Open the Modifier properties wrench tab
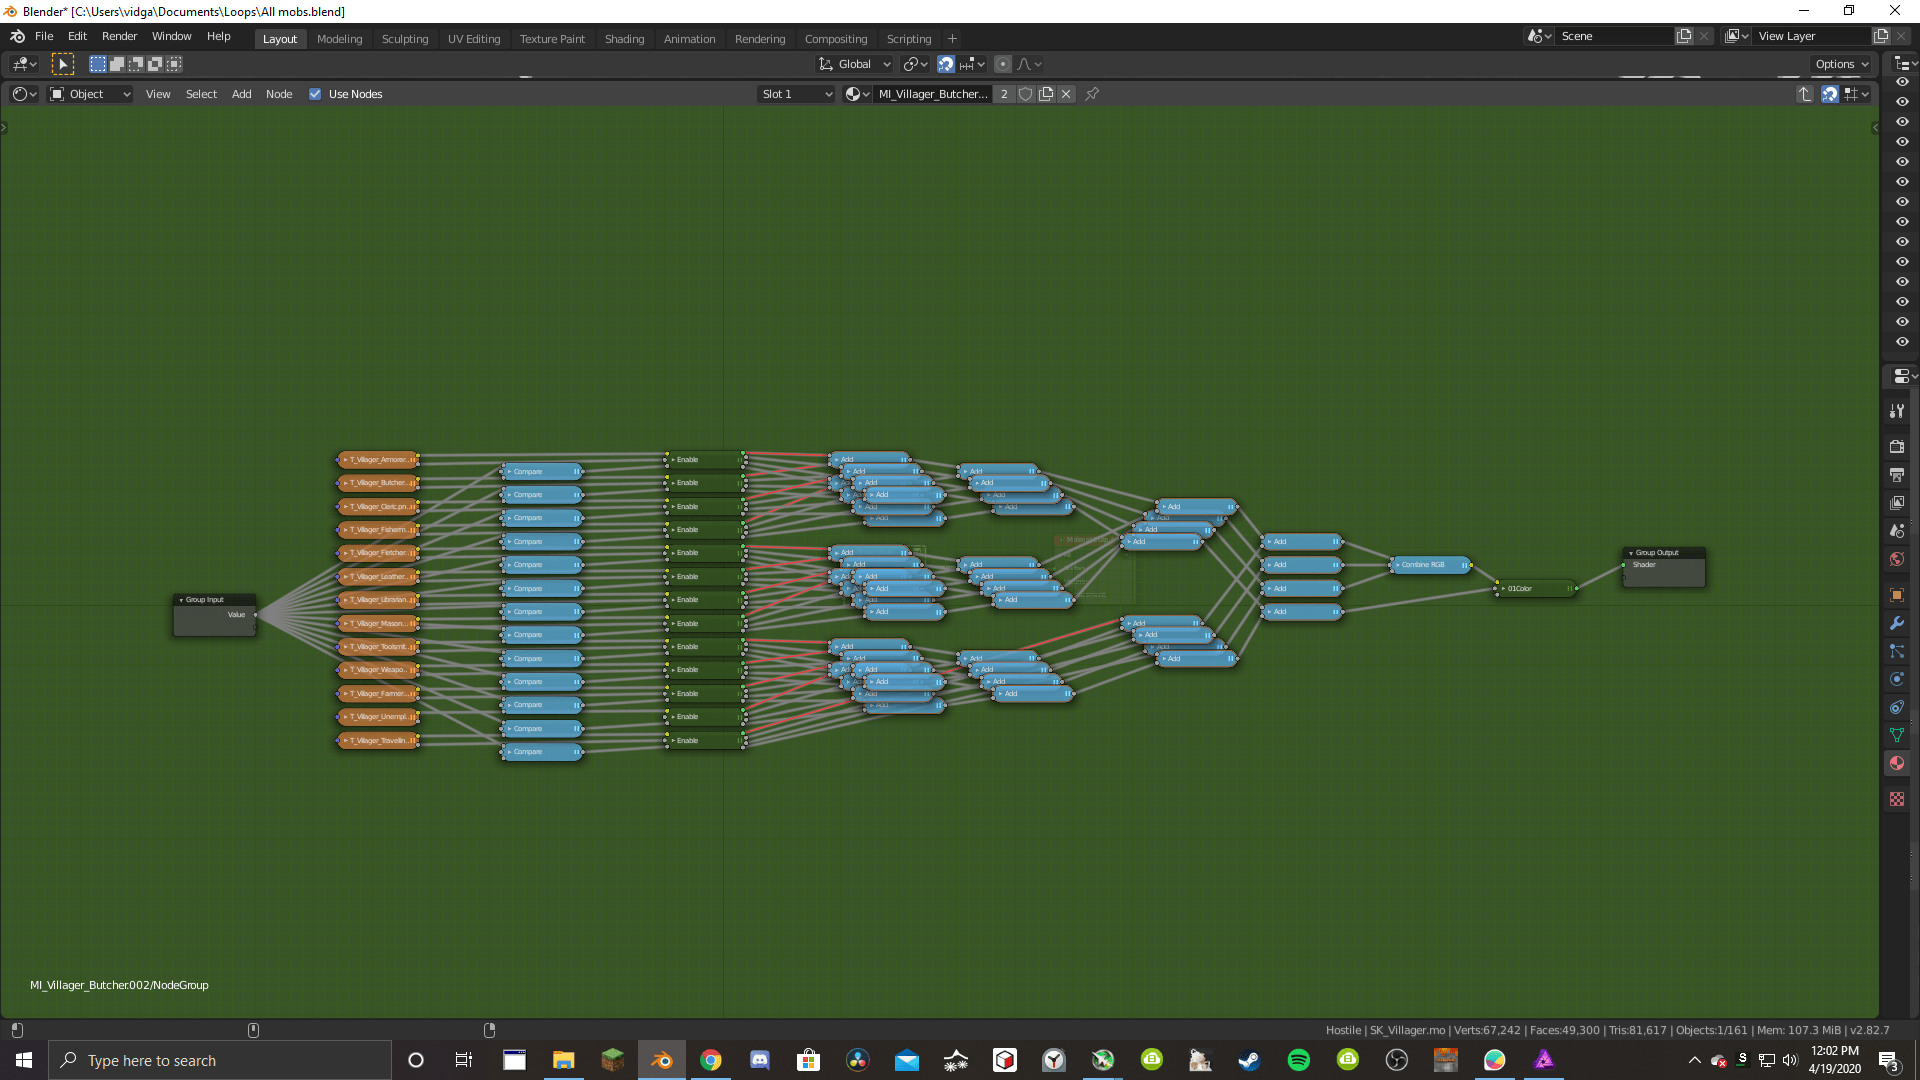 1897,623
